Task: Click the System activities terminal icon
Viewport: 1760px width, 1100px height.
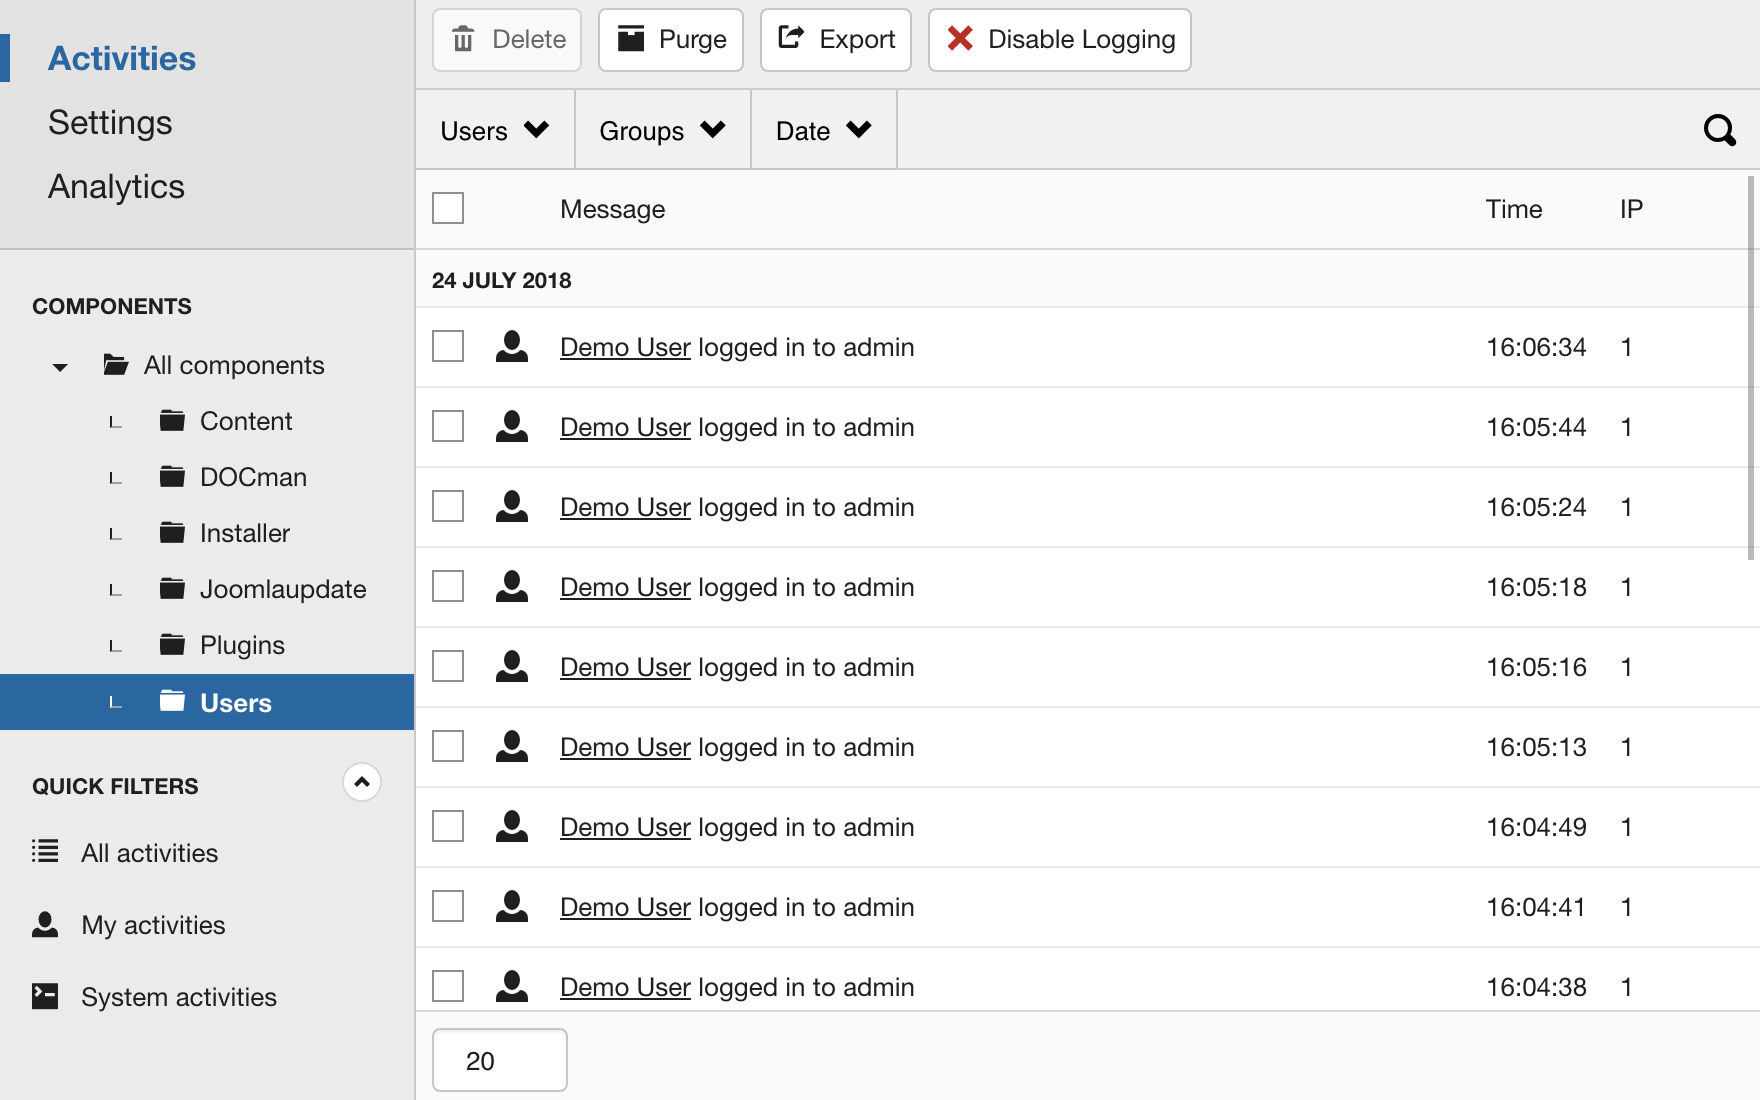Action: click(x=45, y=996)
